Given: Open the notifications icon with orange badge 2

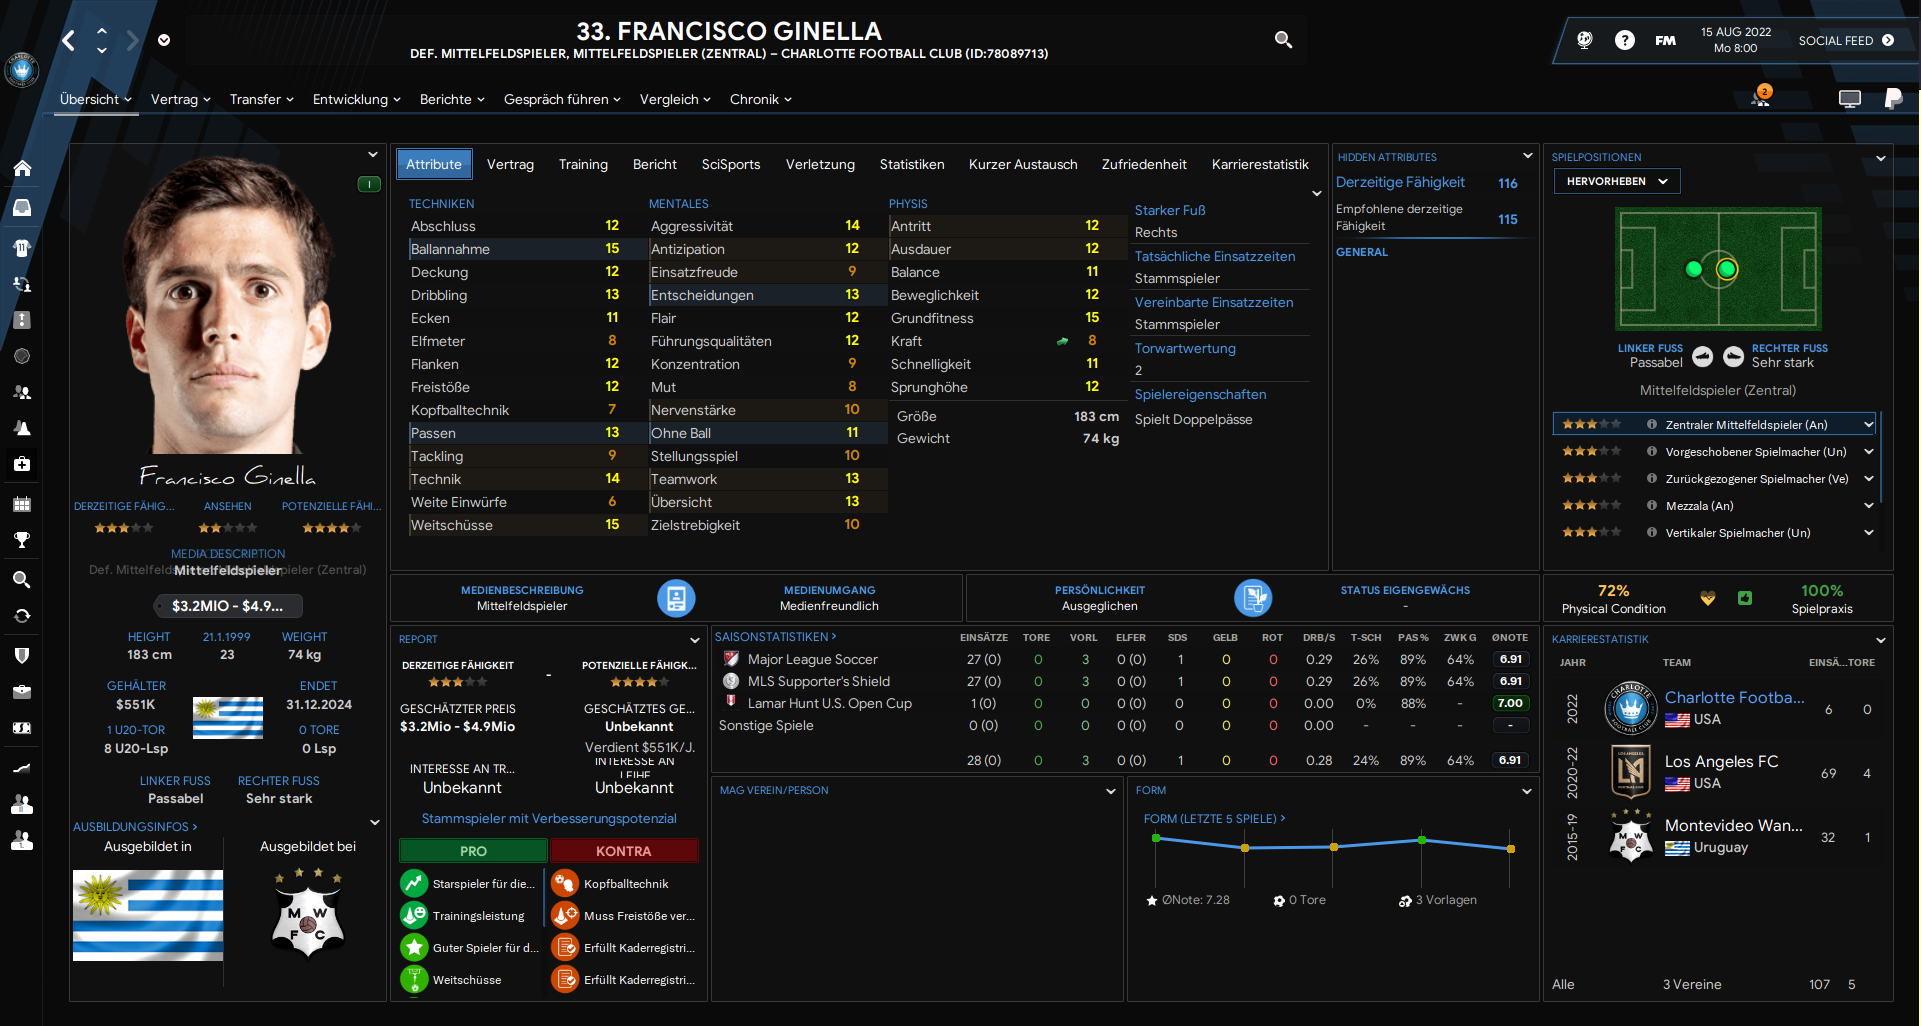Looking at the screenshot, I should tap(1760, 97).
